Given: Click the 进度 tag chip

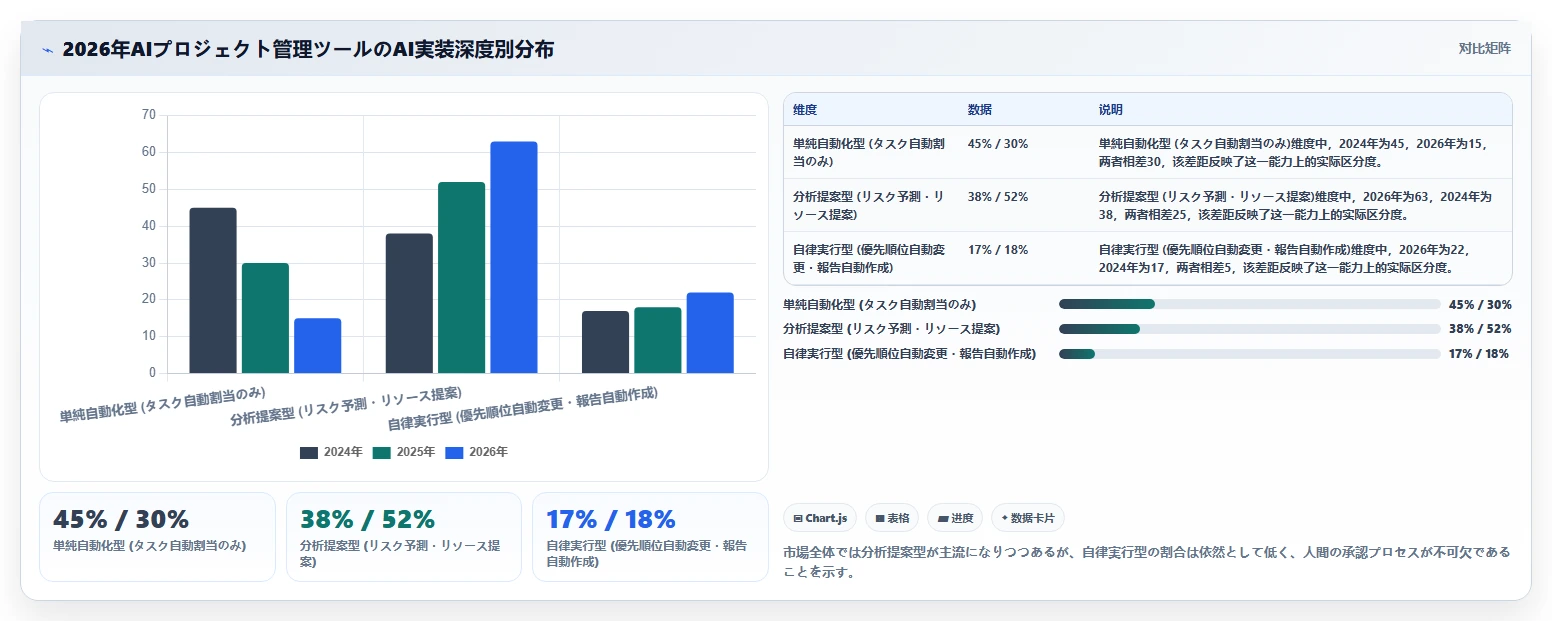Looking at the screenshot, I should click(955, 518).
